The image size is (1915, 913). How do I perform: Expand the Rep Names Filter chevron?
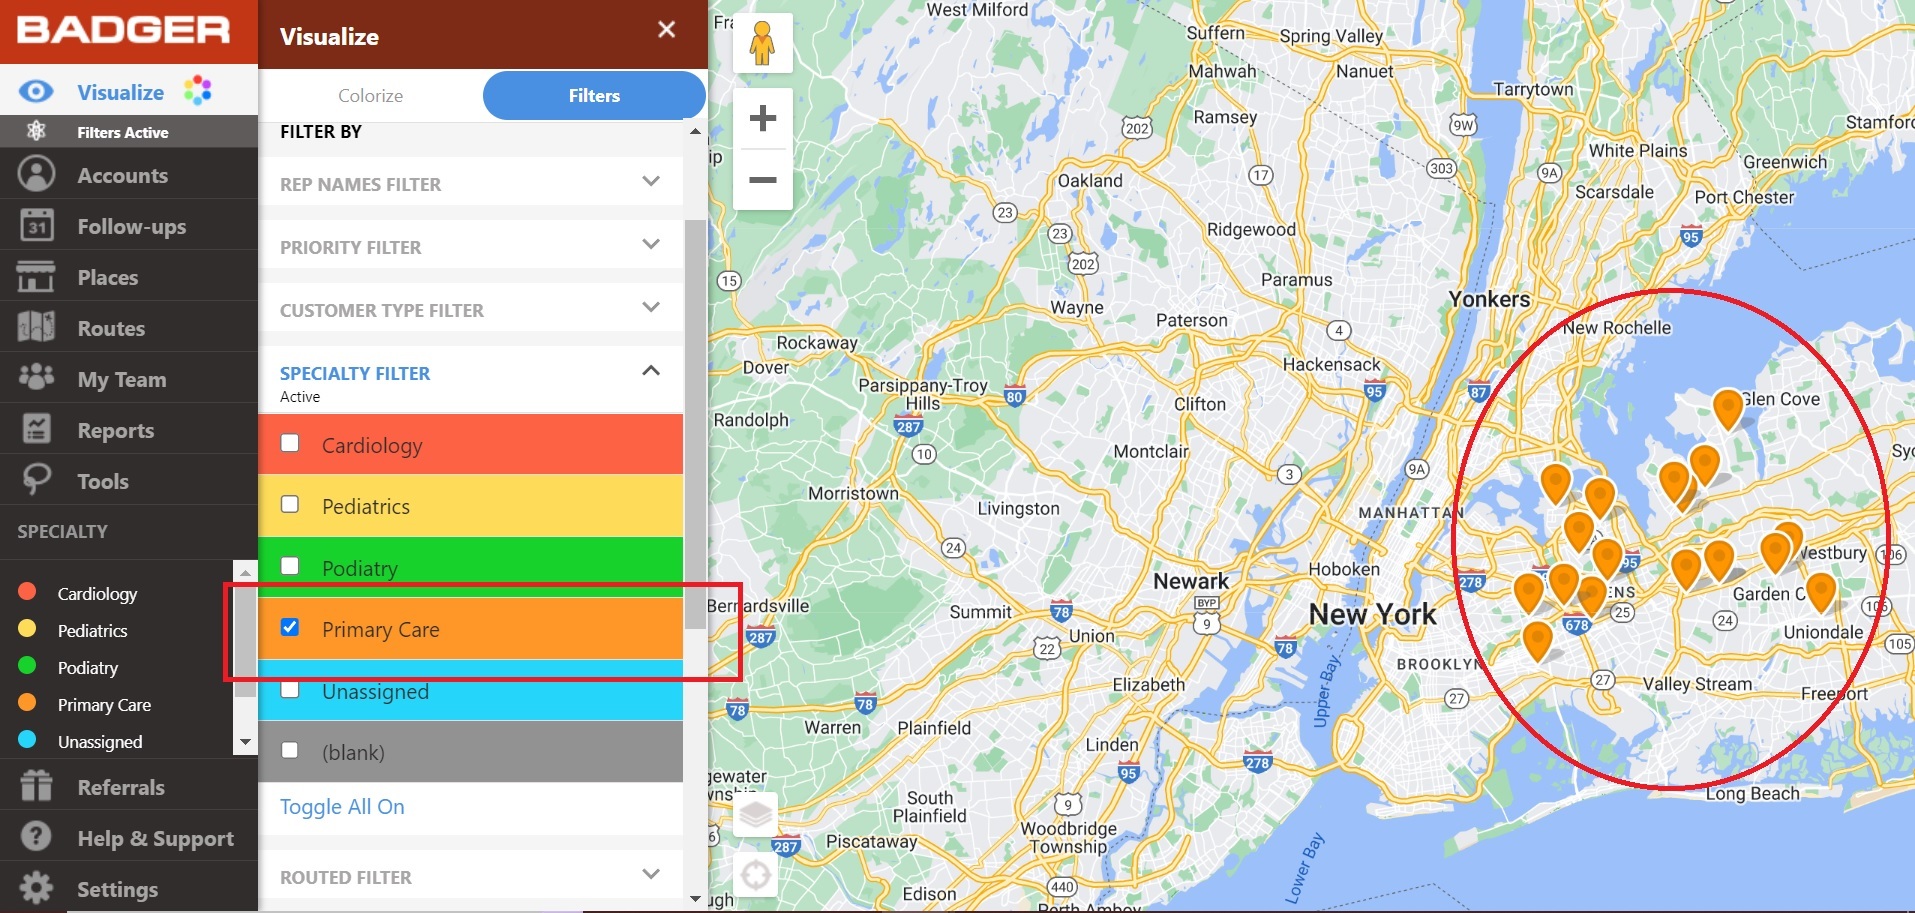click(651, 181)
